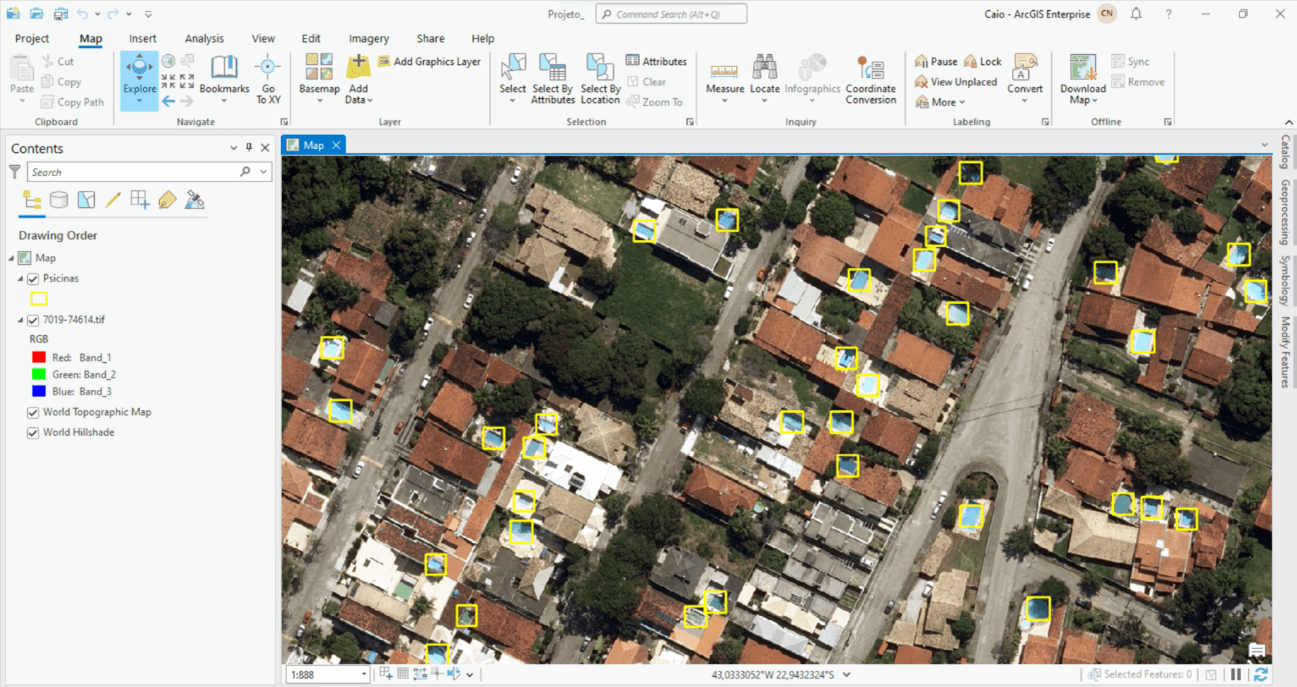Image resolution: width=1297 pixels, height=687 pixels.
Task: Switch to the Imagery ribbon tab
Action: point(368,39)
